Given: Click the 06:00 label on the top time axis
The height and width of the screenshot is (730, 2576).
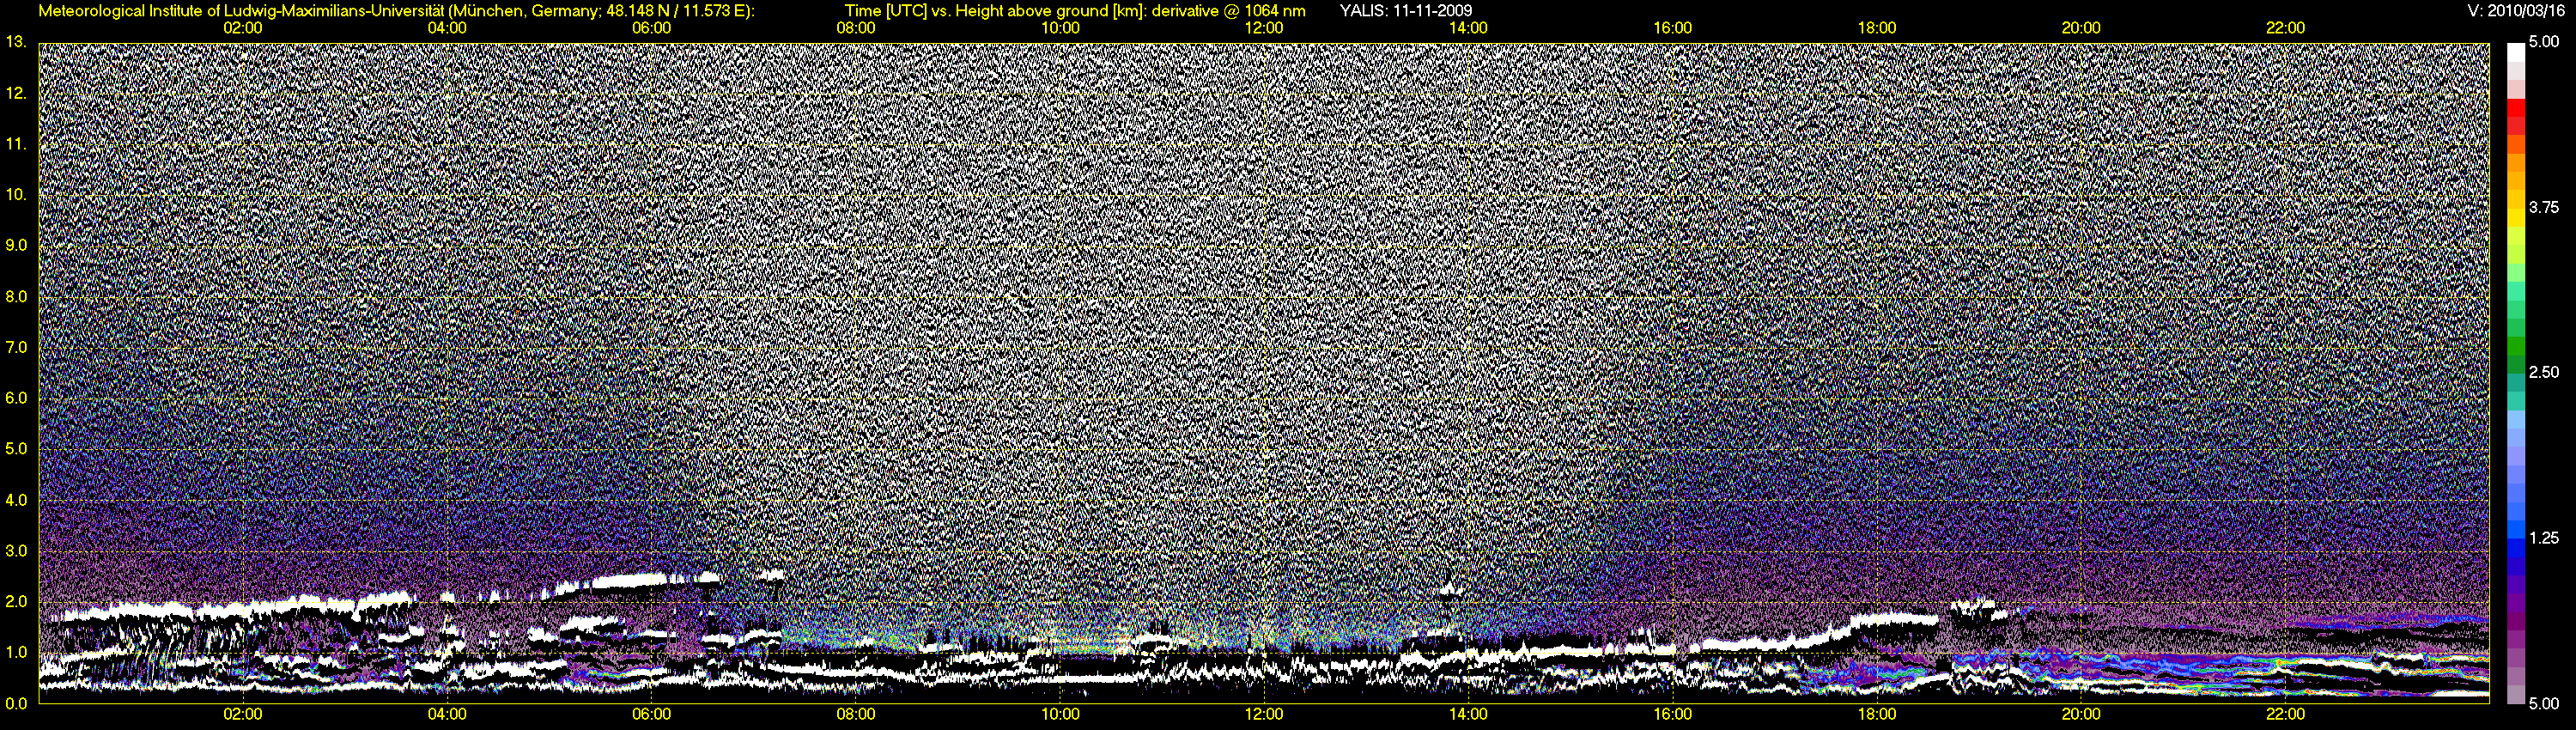Looking at the screenshot, I should 651,28.
